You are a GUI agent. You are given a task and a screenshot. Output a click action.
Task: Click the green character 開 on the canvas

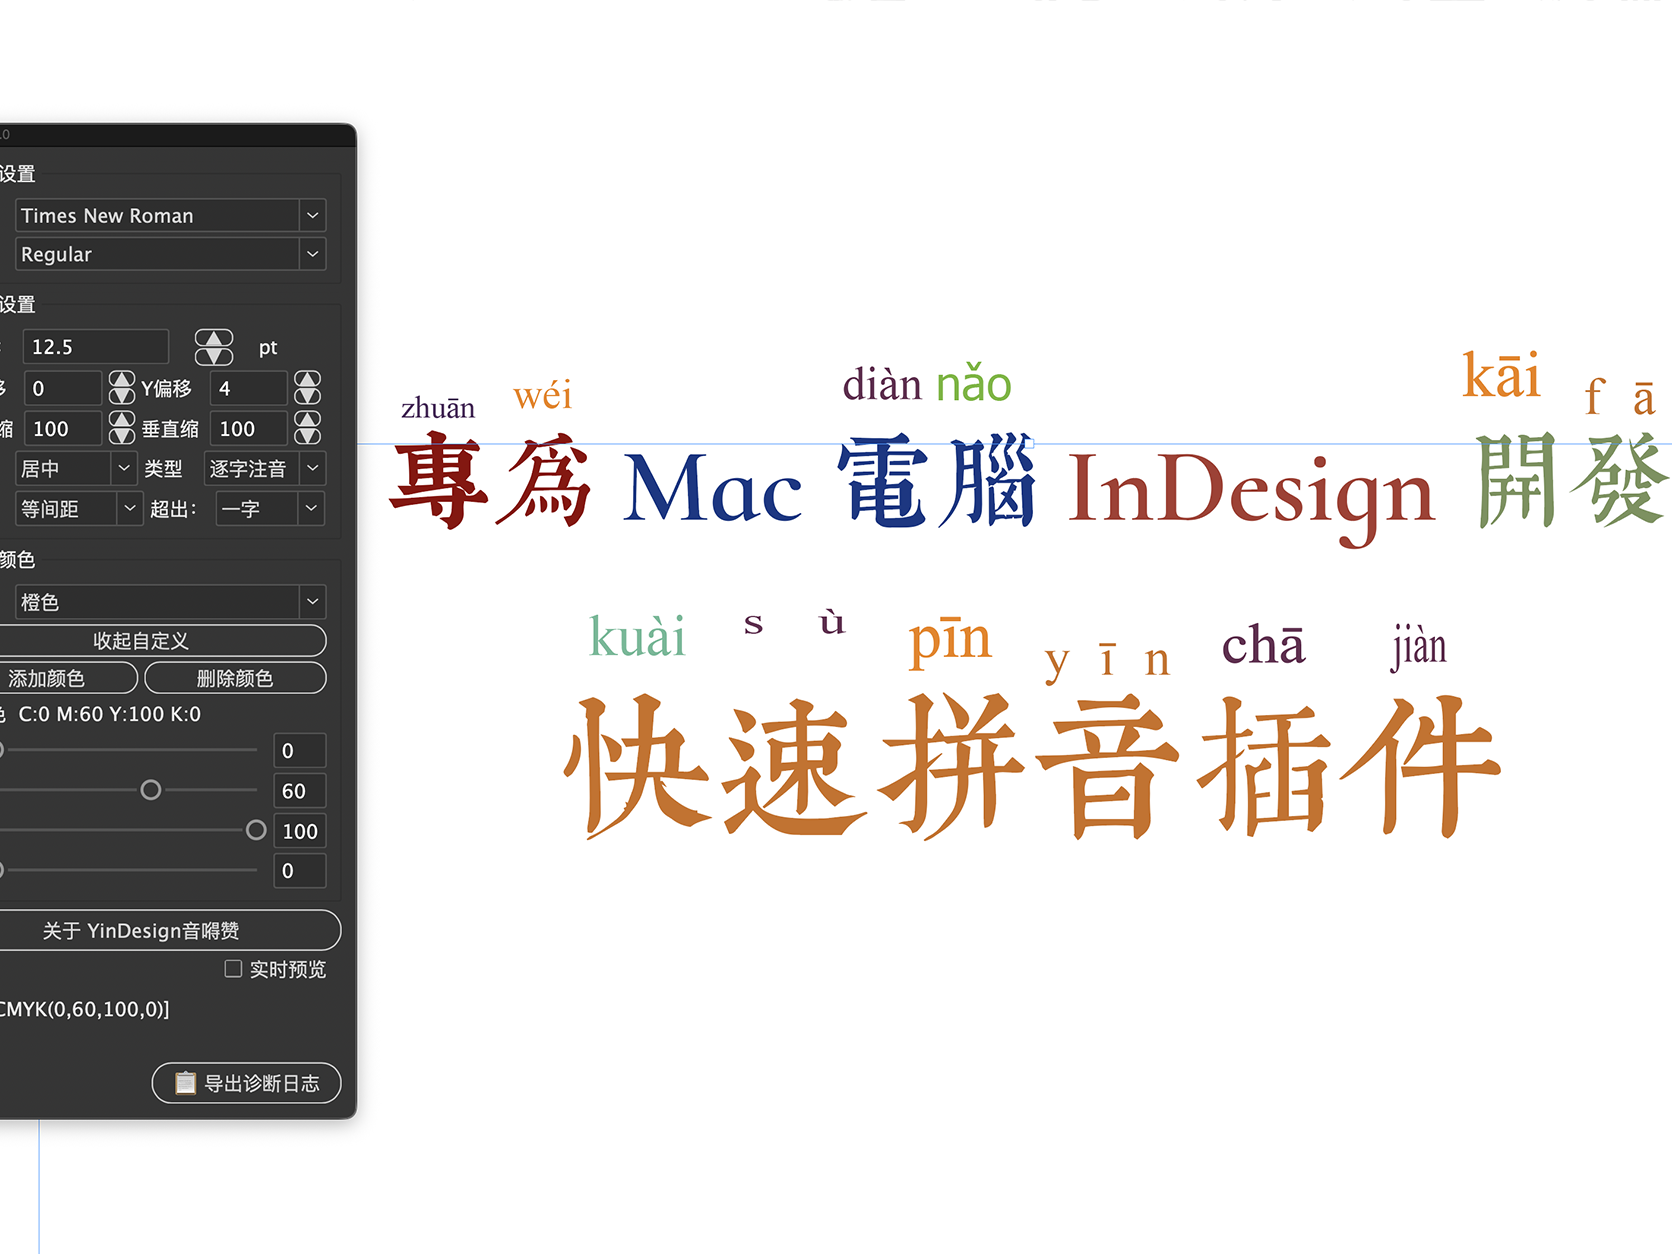tap(1517, 480)
